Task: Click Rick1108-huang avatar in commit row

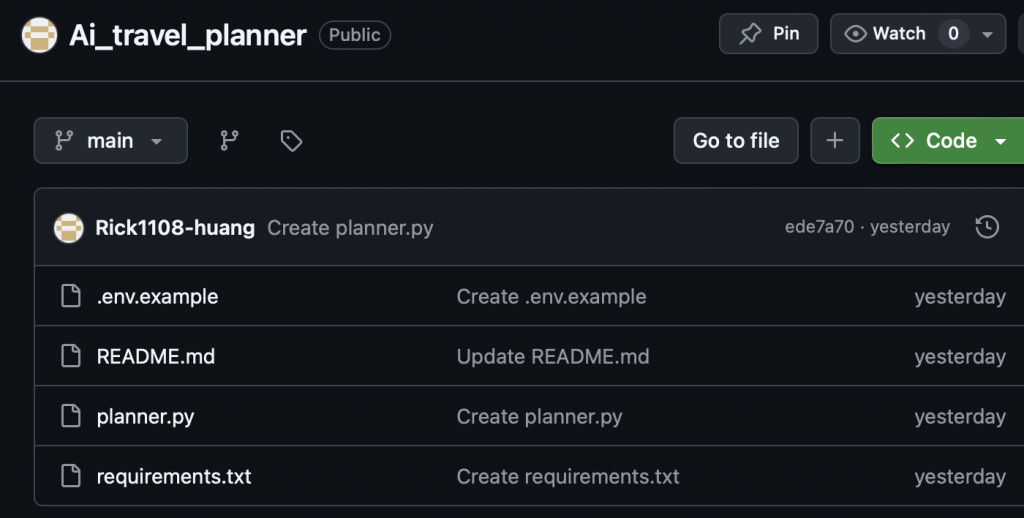Action: pos(69,228)
